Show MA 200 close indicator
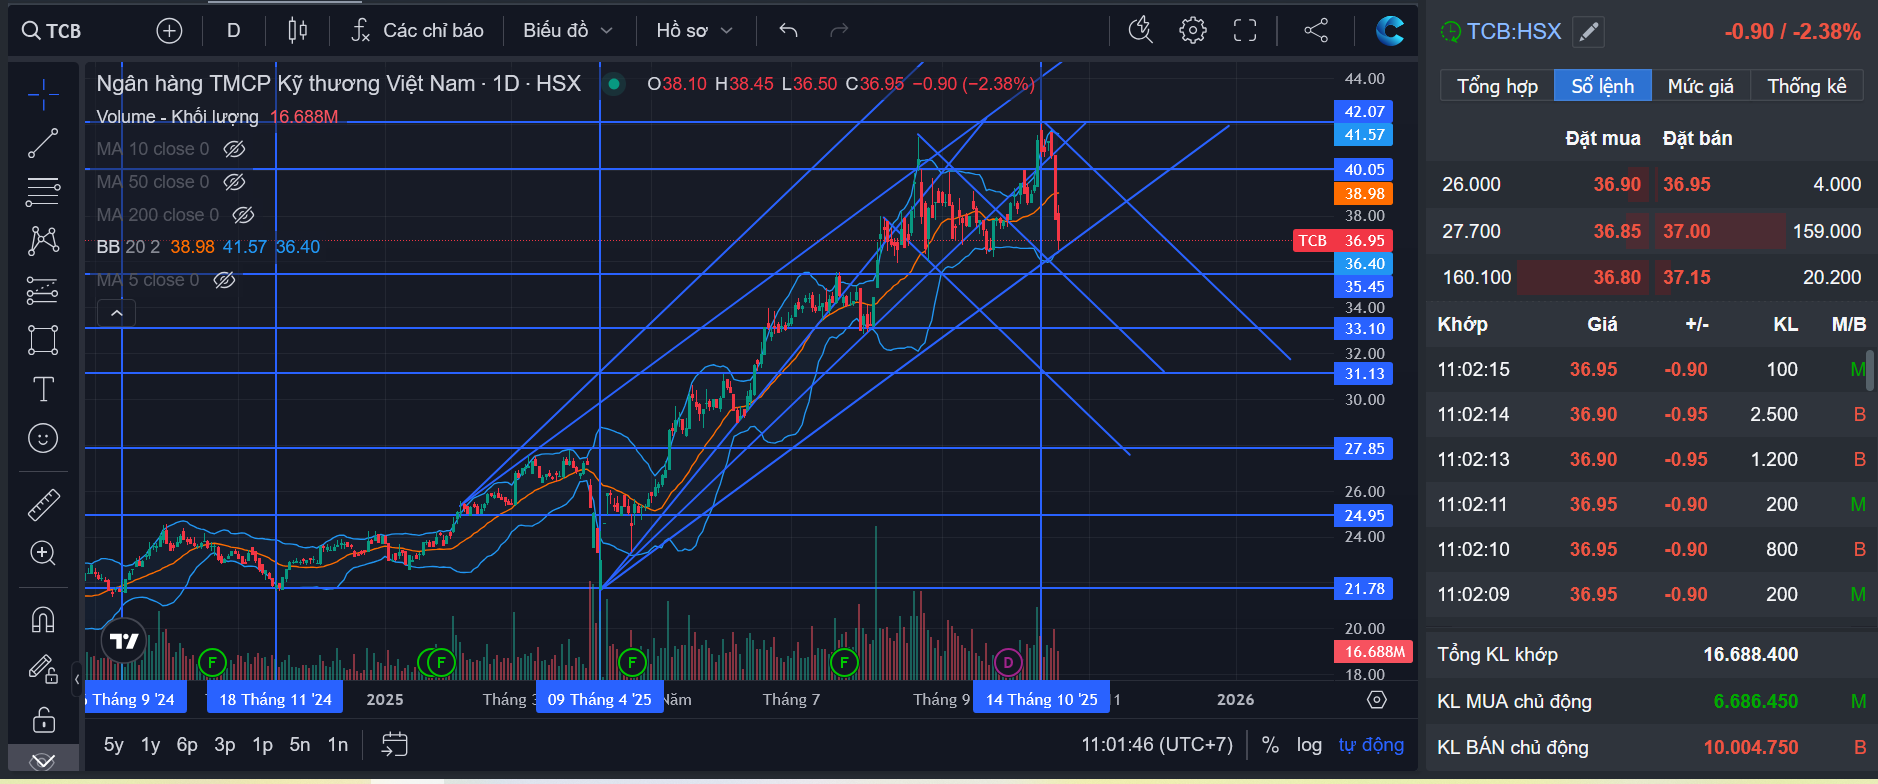The image size is (1878, 784). pos(243,215)
